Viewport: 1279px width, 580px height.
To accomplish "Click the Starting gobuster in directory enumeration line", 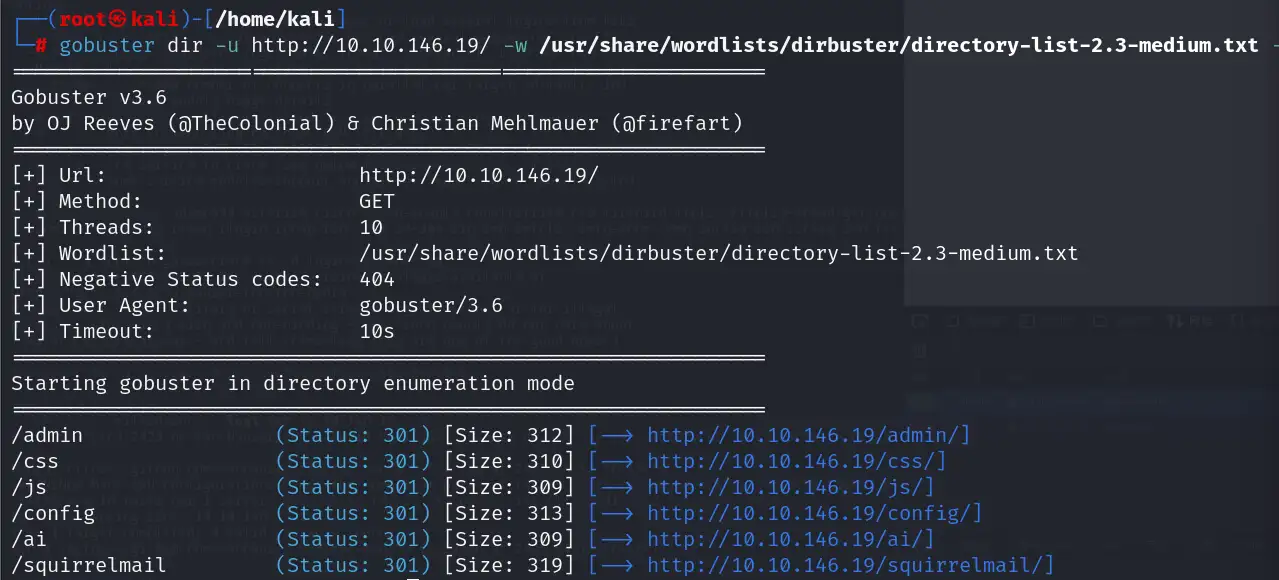I will click(x=293, y=383).
